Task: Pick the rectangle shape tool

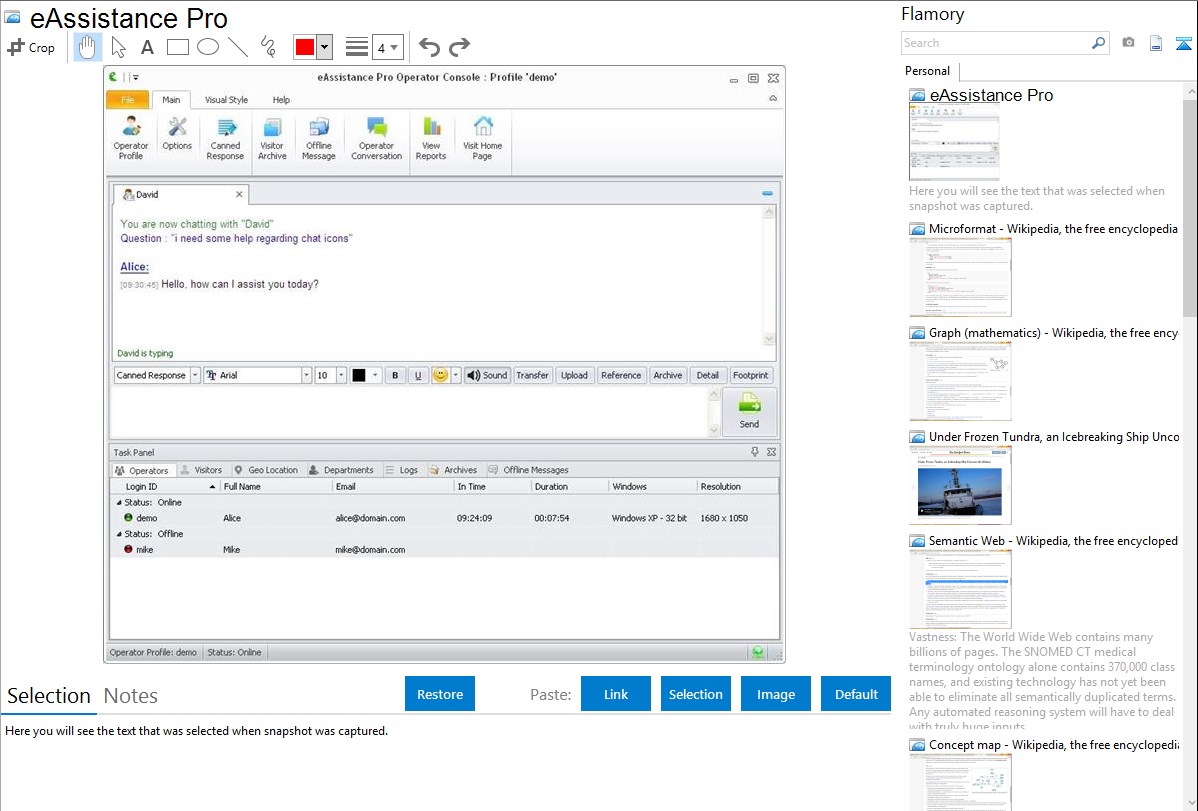Action: click(178, 47)
